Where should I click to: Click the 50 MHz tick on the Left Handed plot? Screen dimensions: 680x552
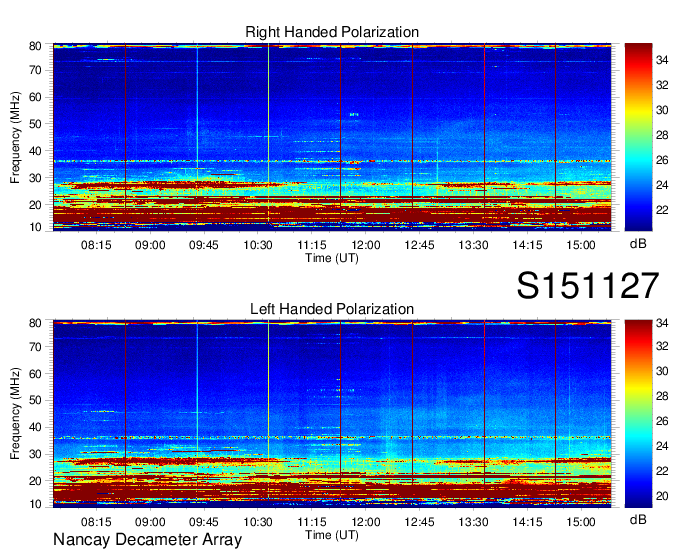(x=35, y=401)
